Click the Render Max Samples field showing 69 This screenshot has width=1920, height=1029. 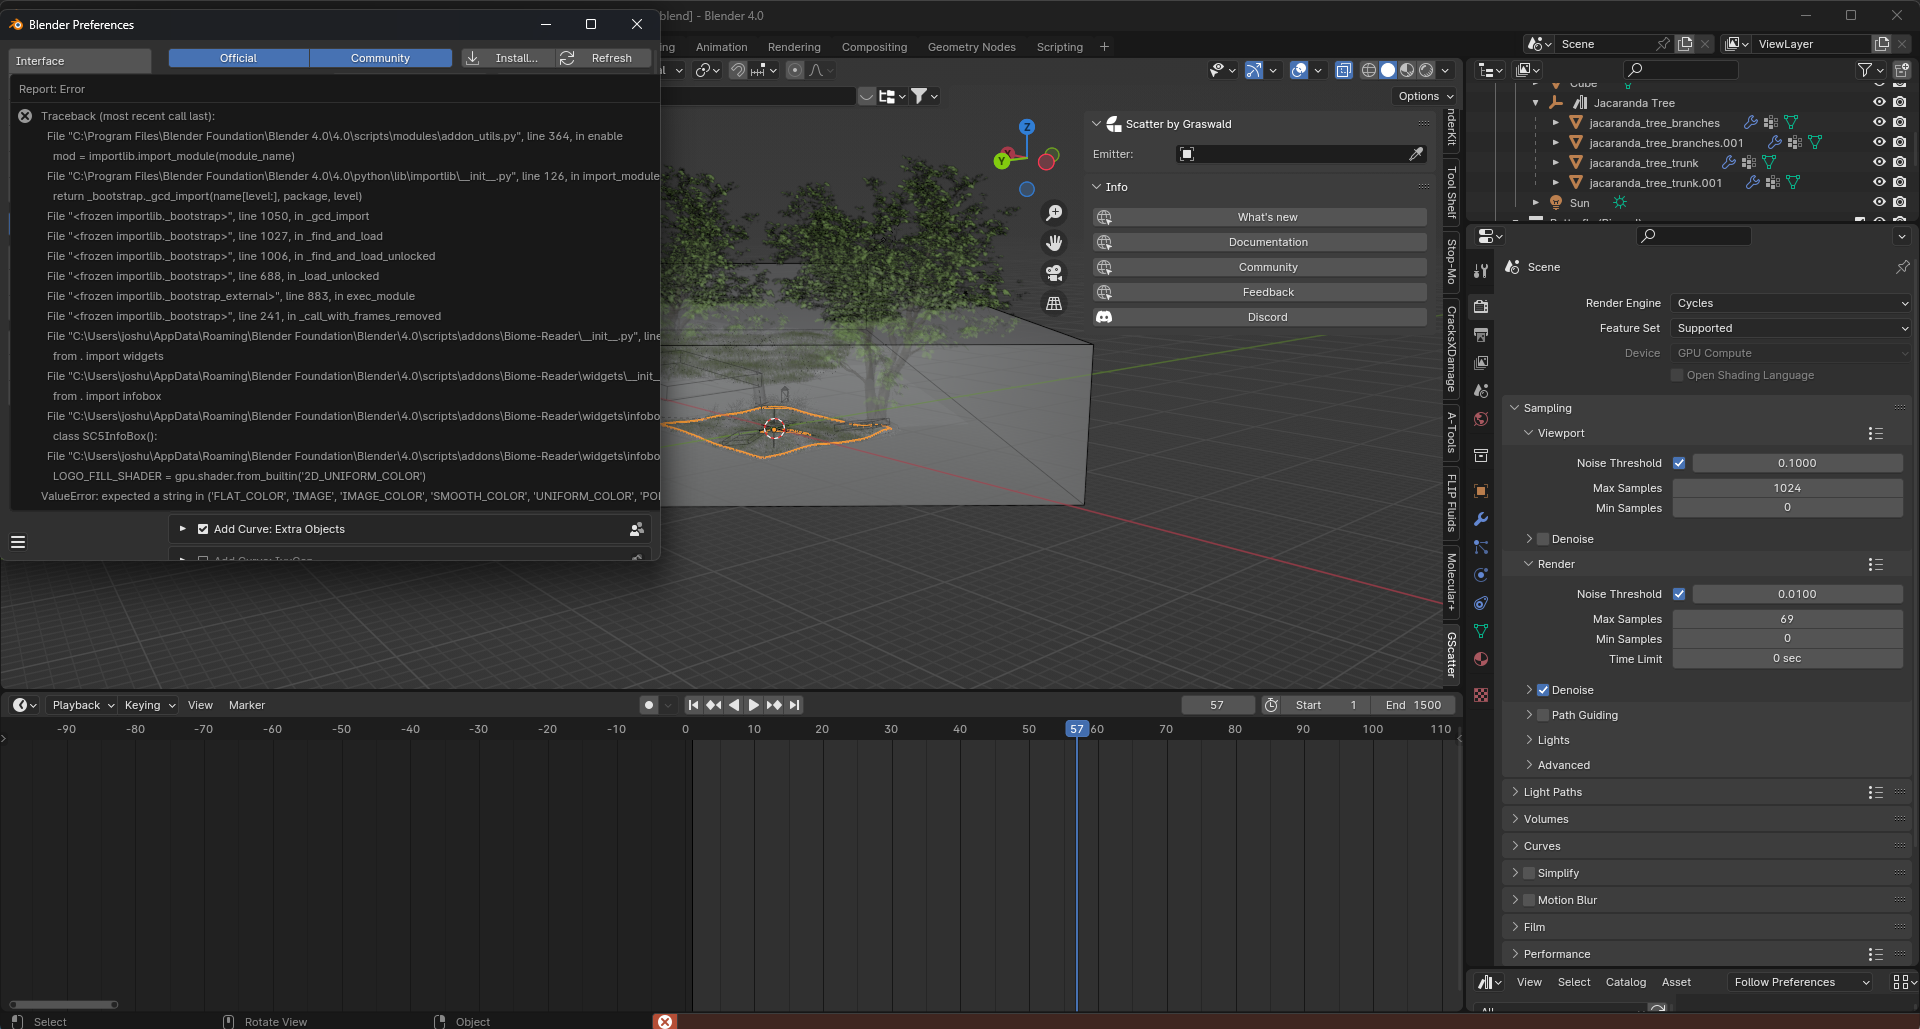point(1787,619)
